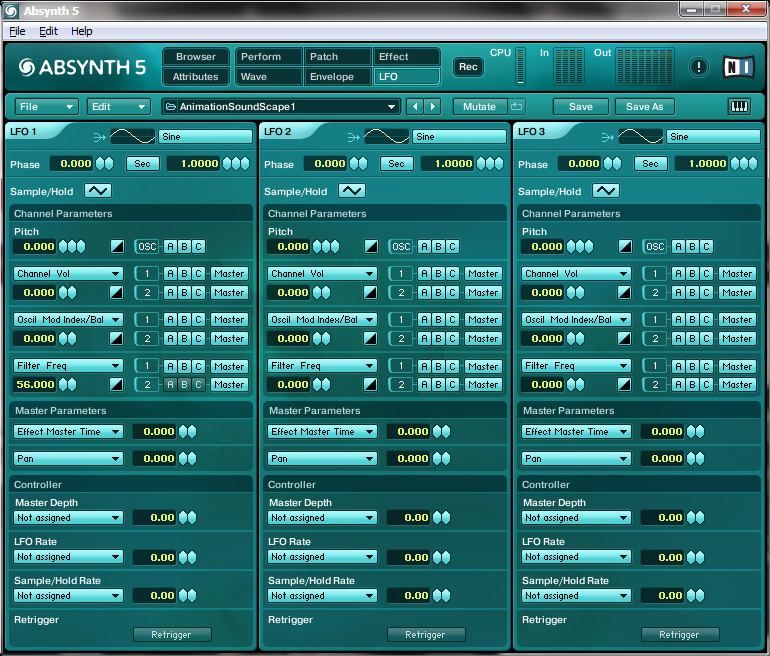
Task: Click LFO 3 Filter Freq polarity invert icon
Action: click(x=624, y=384)
